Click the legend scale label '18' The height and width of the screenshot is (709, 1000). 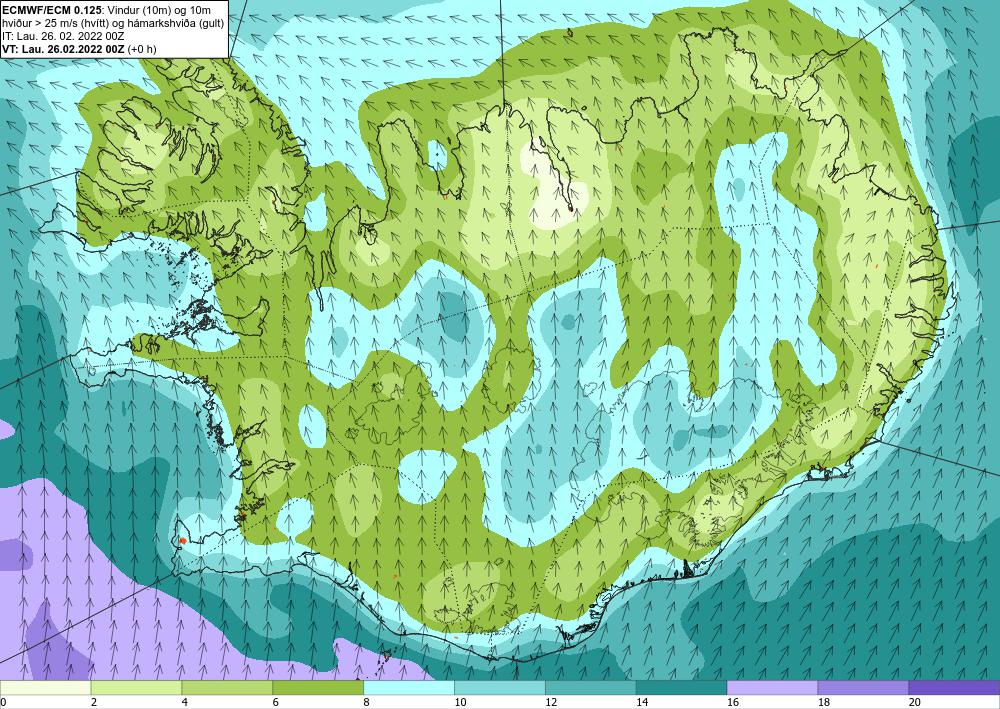[823, 703]
